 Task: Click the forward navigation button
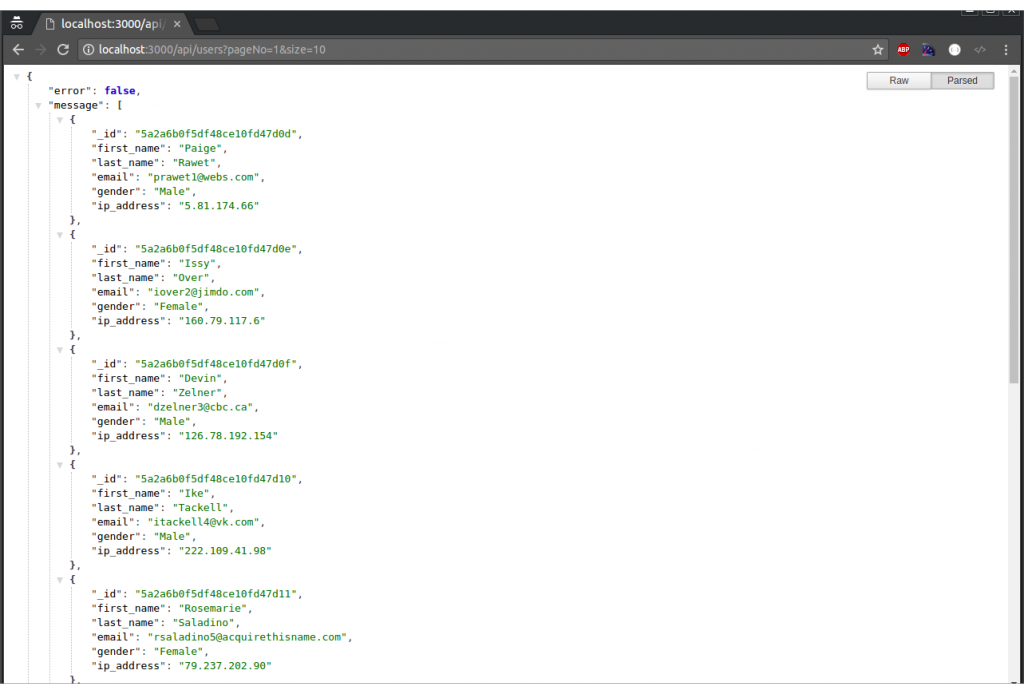40,48
